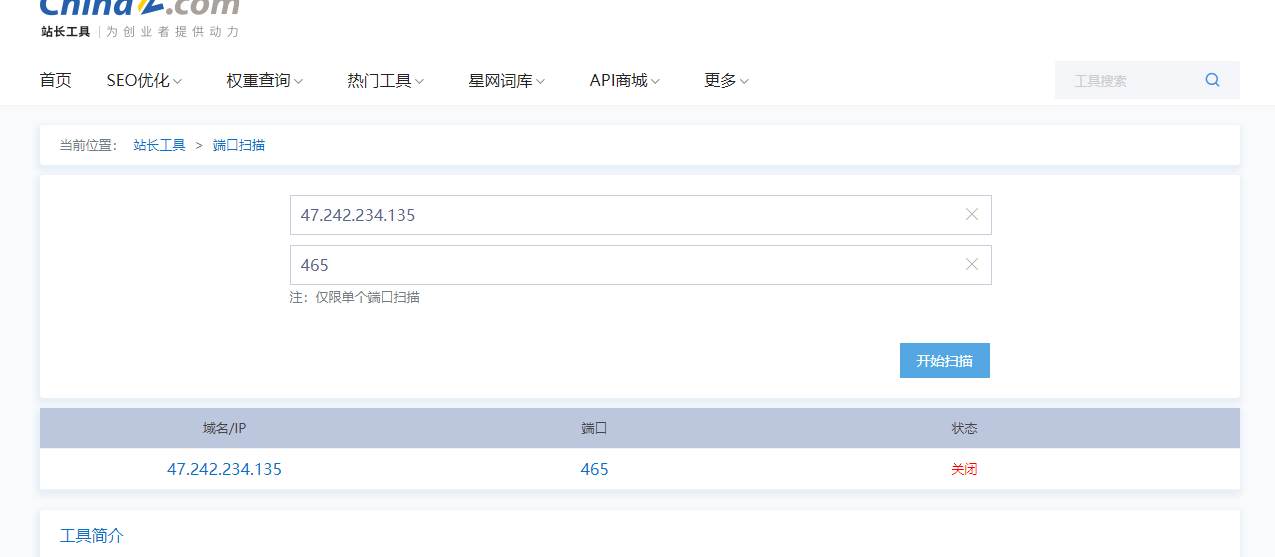This screenshot has height=557, width=1275.
Task: Start scan with 开始扫描 button
Action: [944, 360]
